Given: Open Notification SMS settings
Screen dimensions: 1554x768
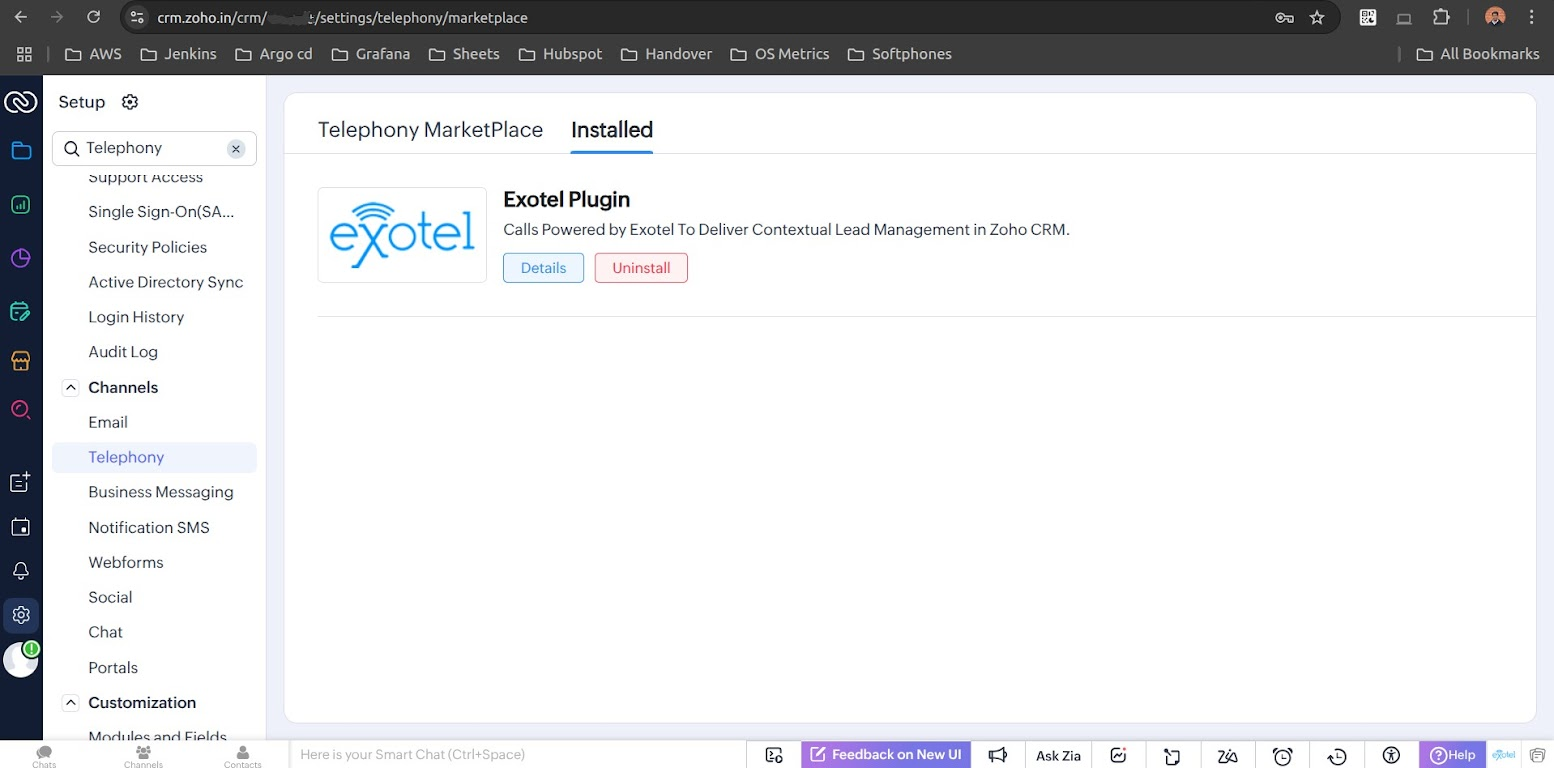Looking at the screenshot, I should (x=149, y=527).
